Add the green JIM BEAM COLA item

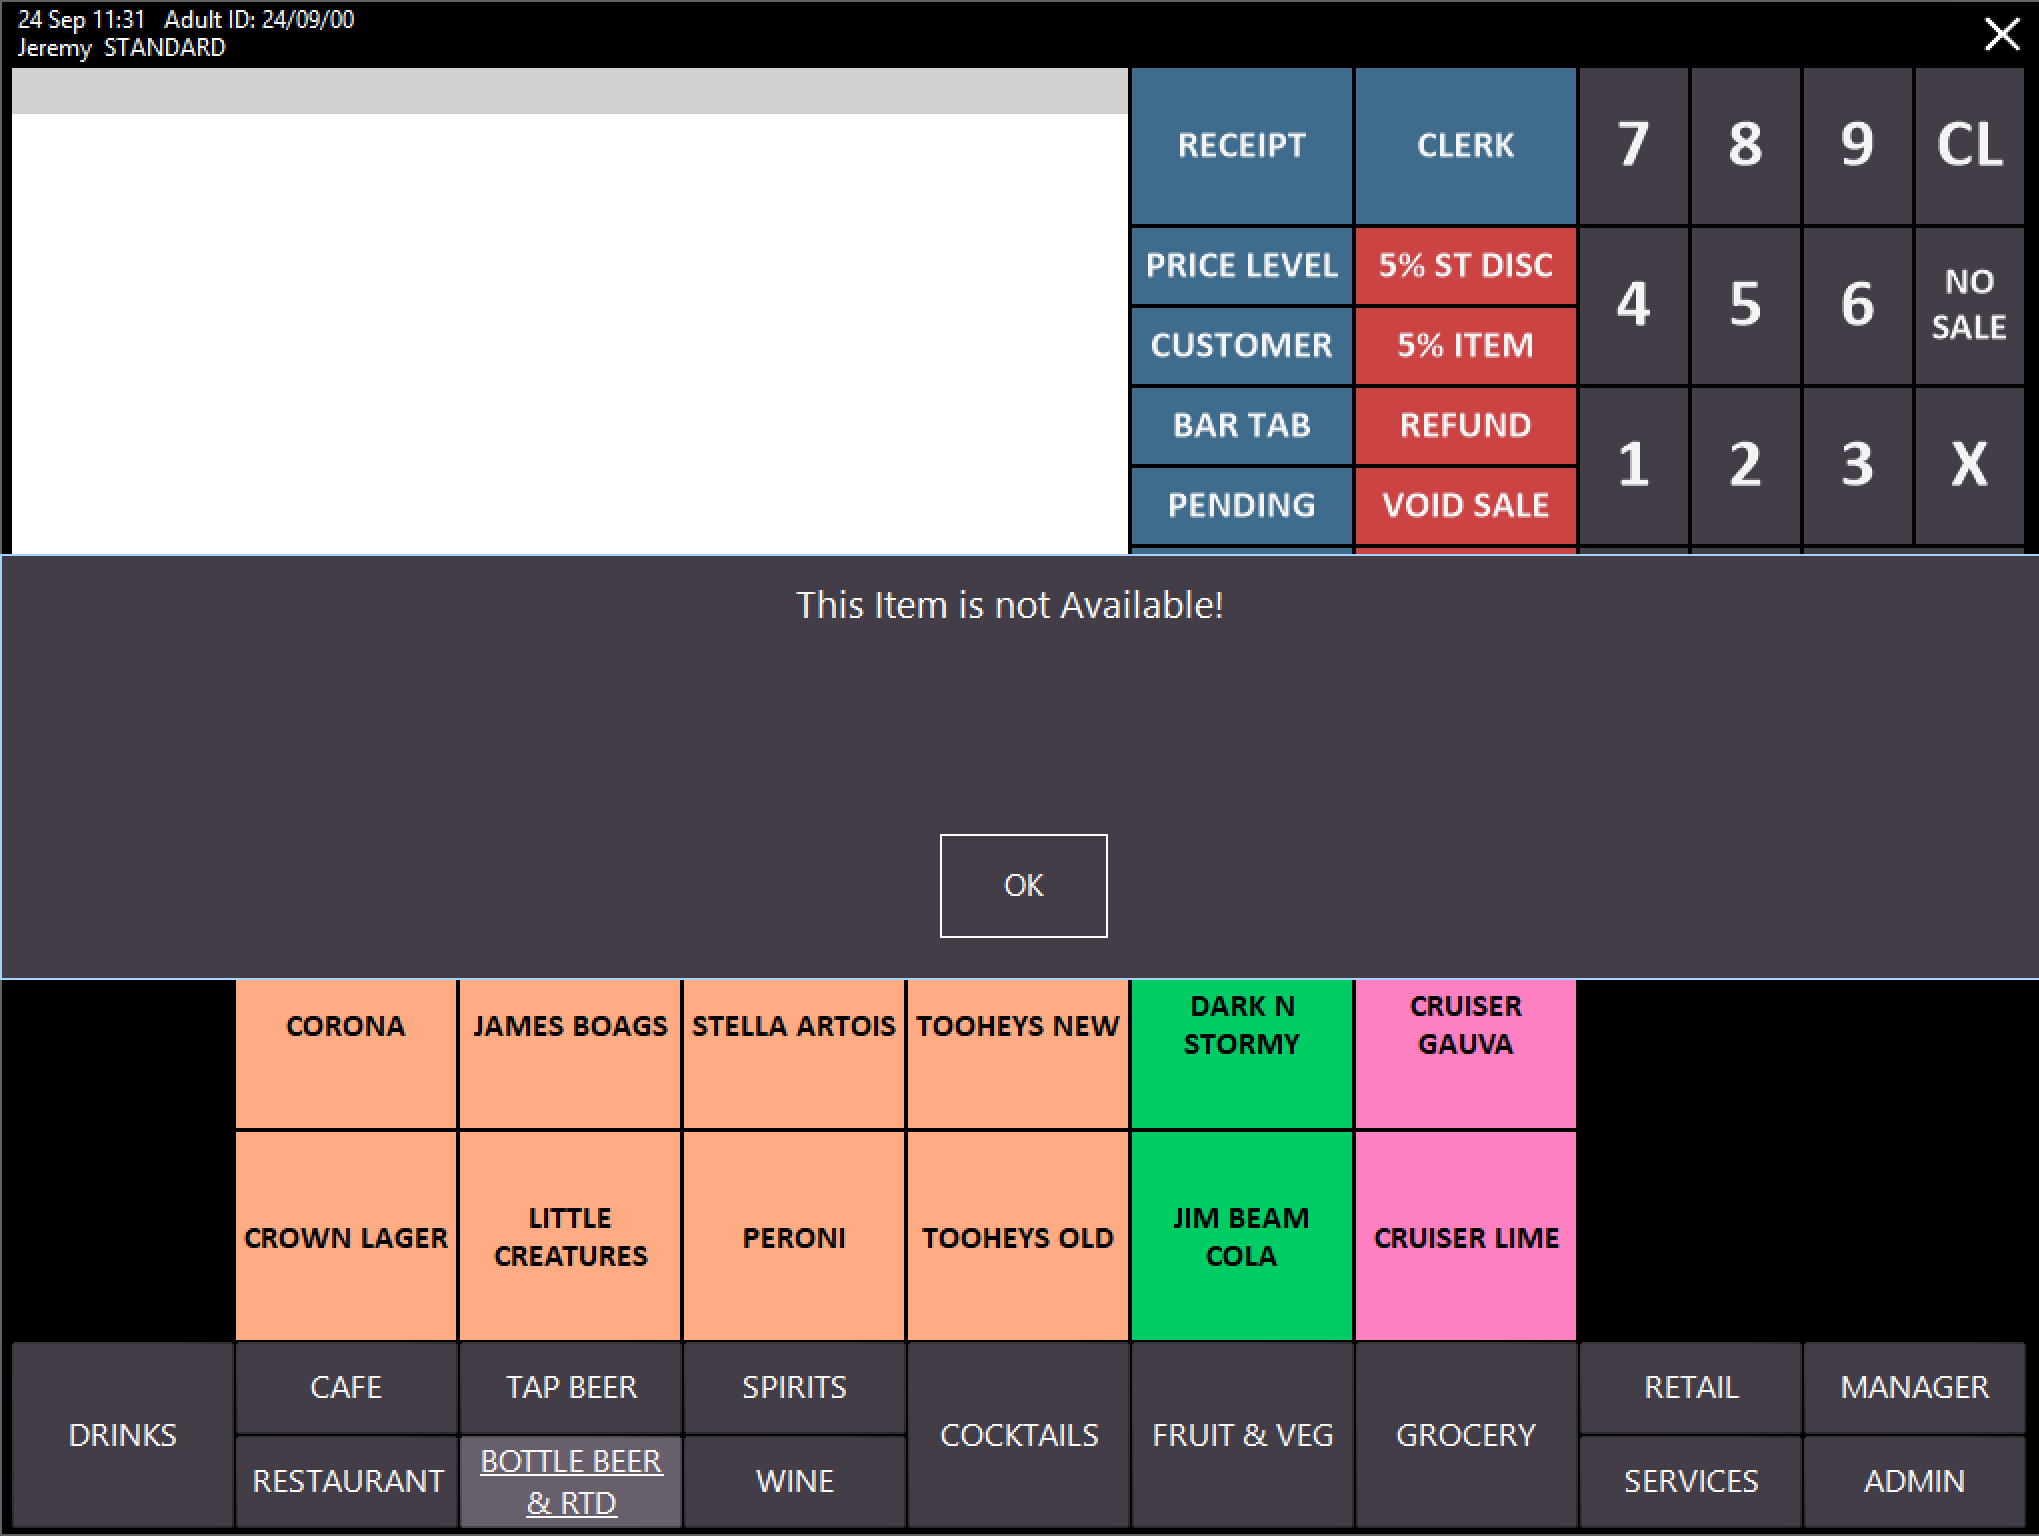point(1240,1236)
